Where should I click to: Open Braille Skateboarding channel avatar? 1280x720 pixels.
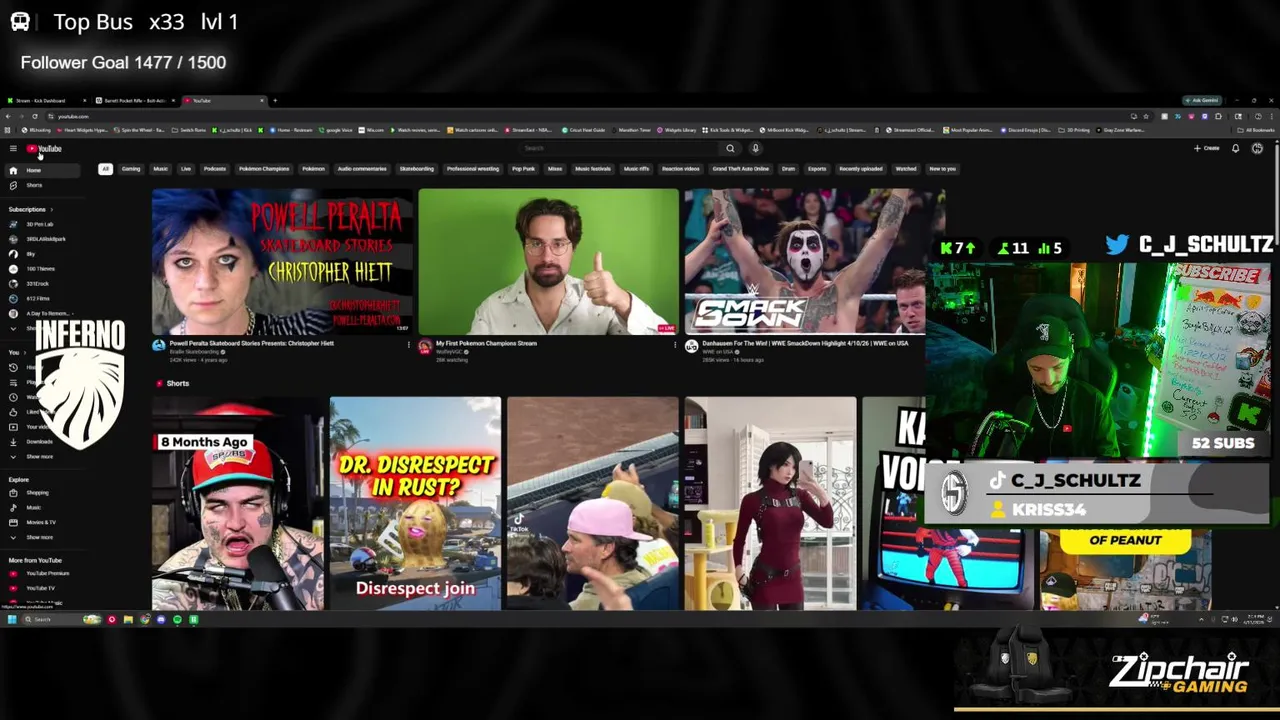[x=158, y=346]
